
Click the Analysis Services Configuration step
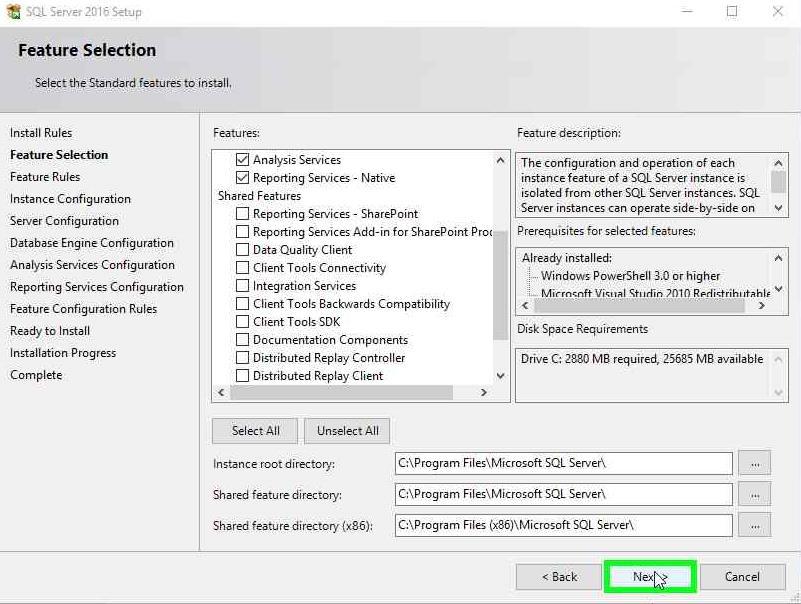pos(92,265)
